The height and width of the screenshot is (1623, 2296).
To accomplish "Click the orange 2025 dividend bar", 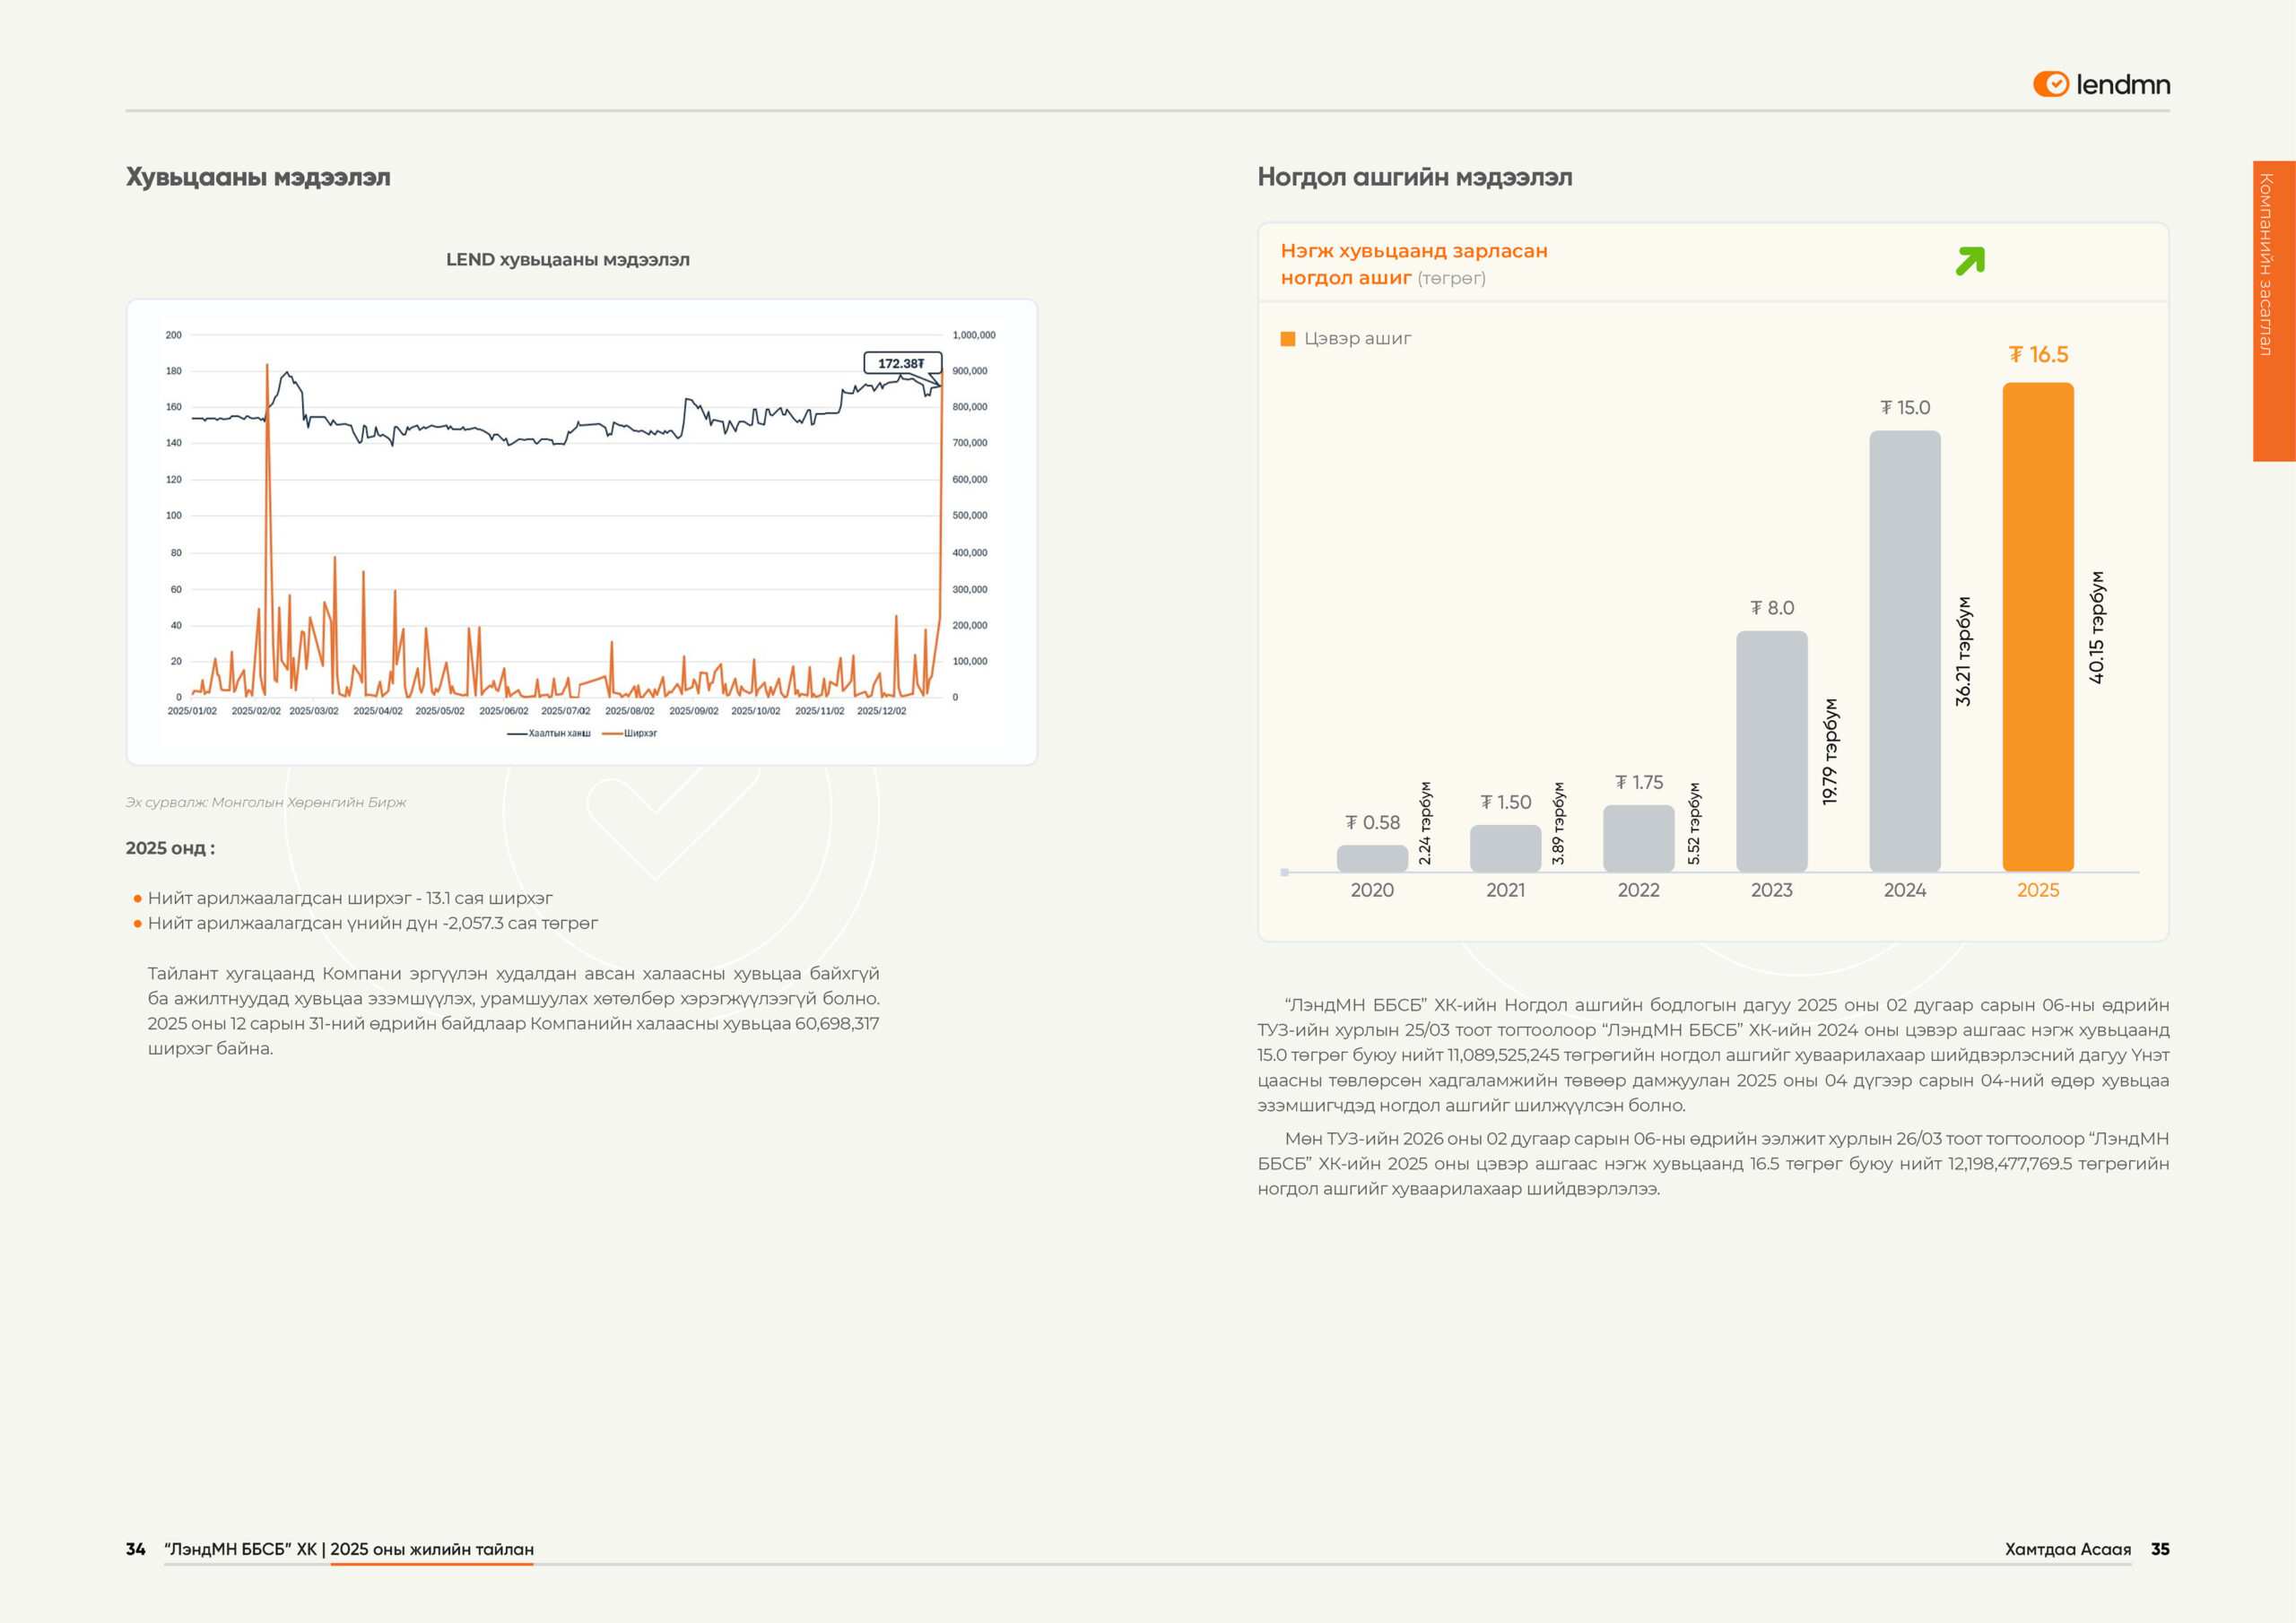I will pyautogui.click(x=2037, y=627).
